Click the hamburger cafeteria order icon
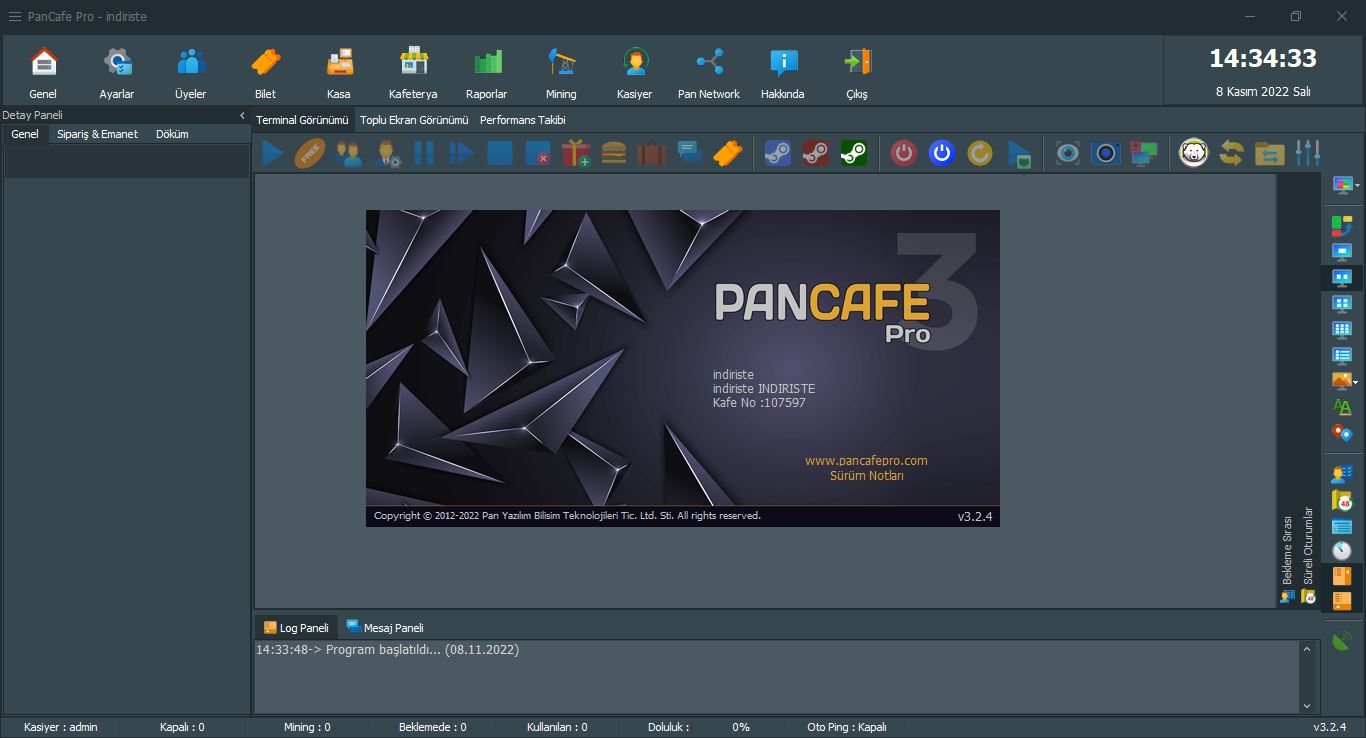Viewport: 1366px width, 738px height. click(x=614, y=153)
